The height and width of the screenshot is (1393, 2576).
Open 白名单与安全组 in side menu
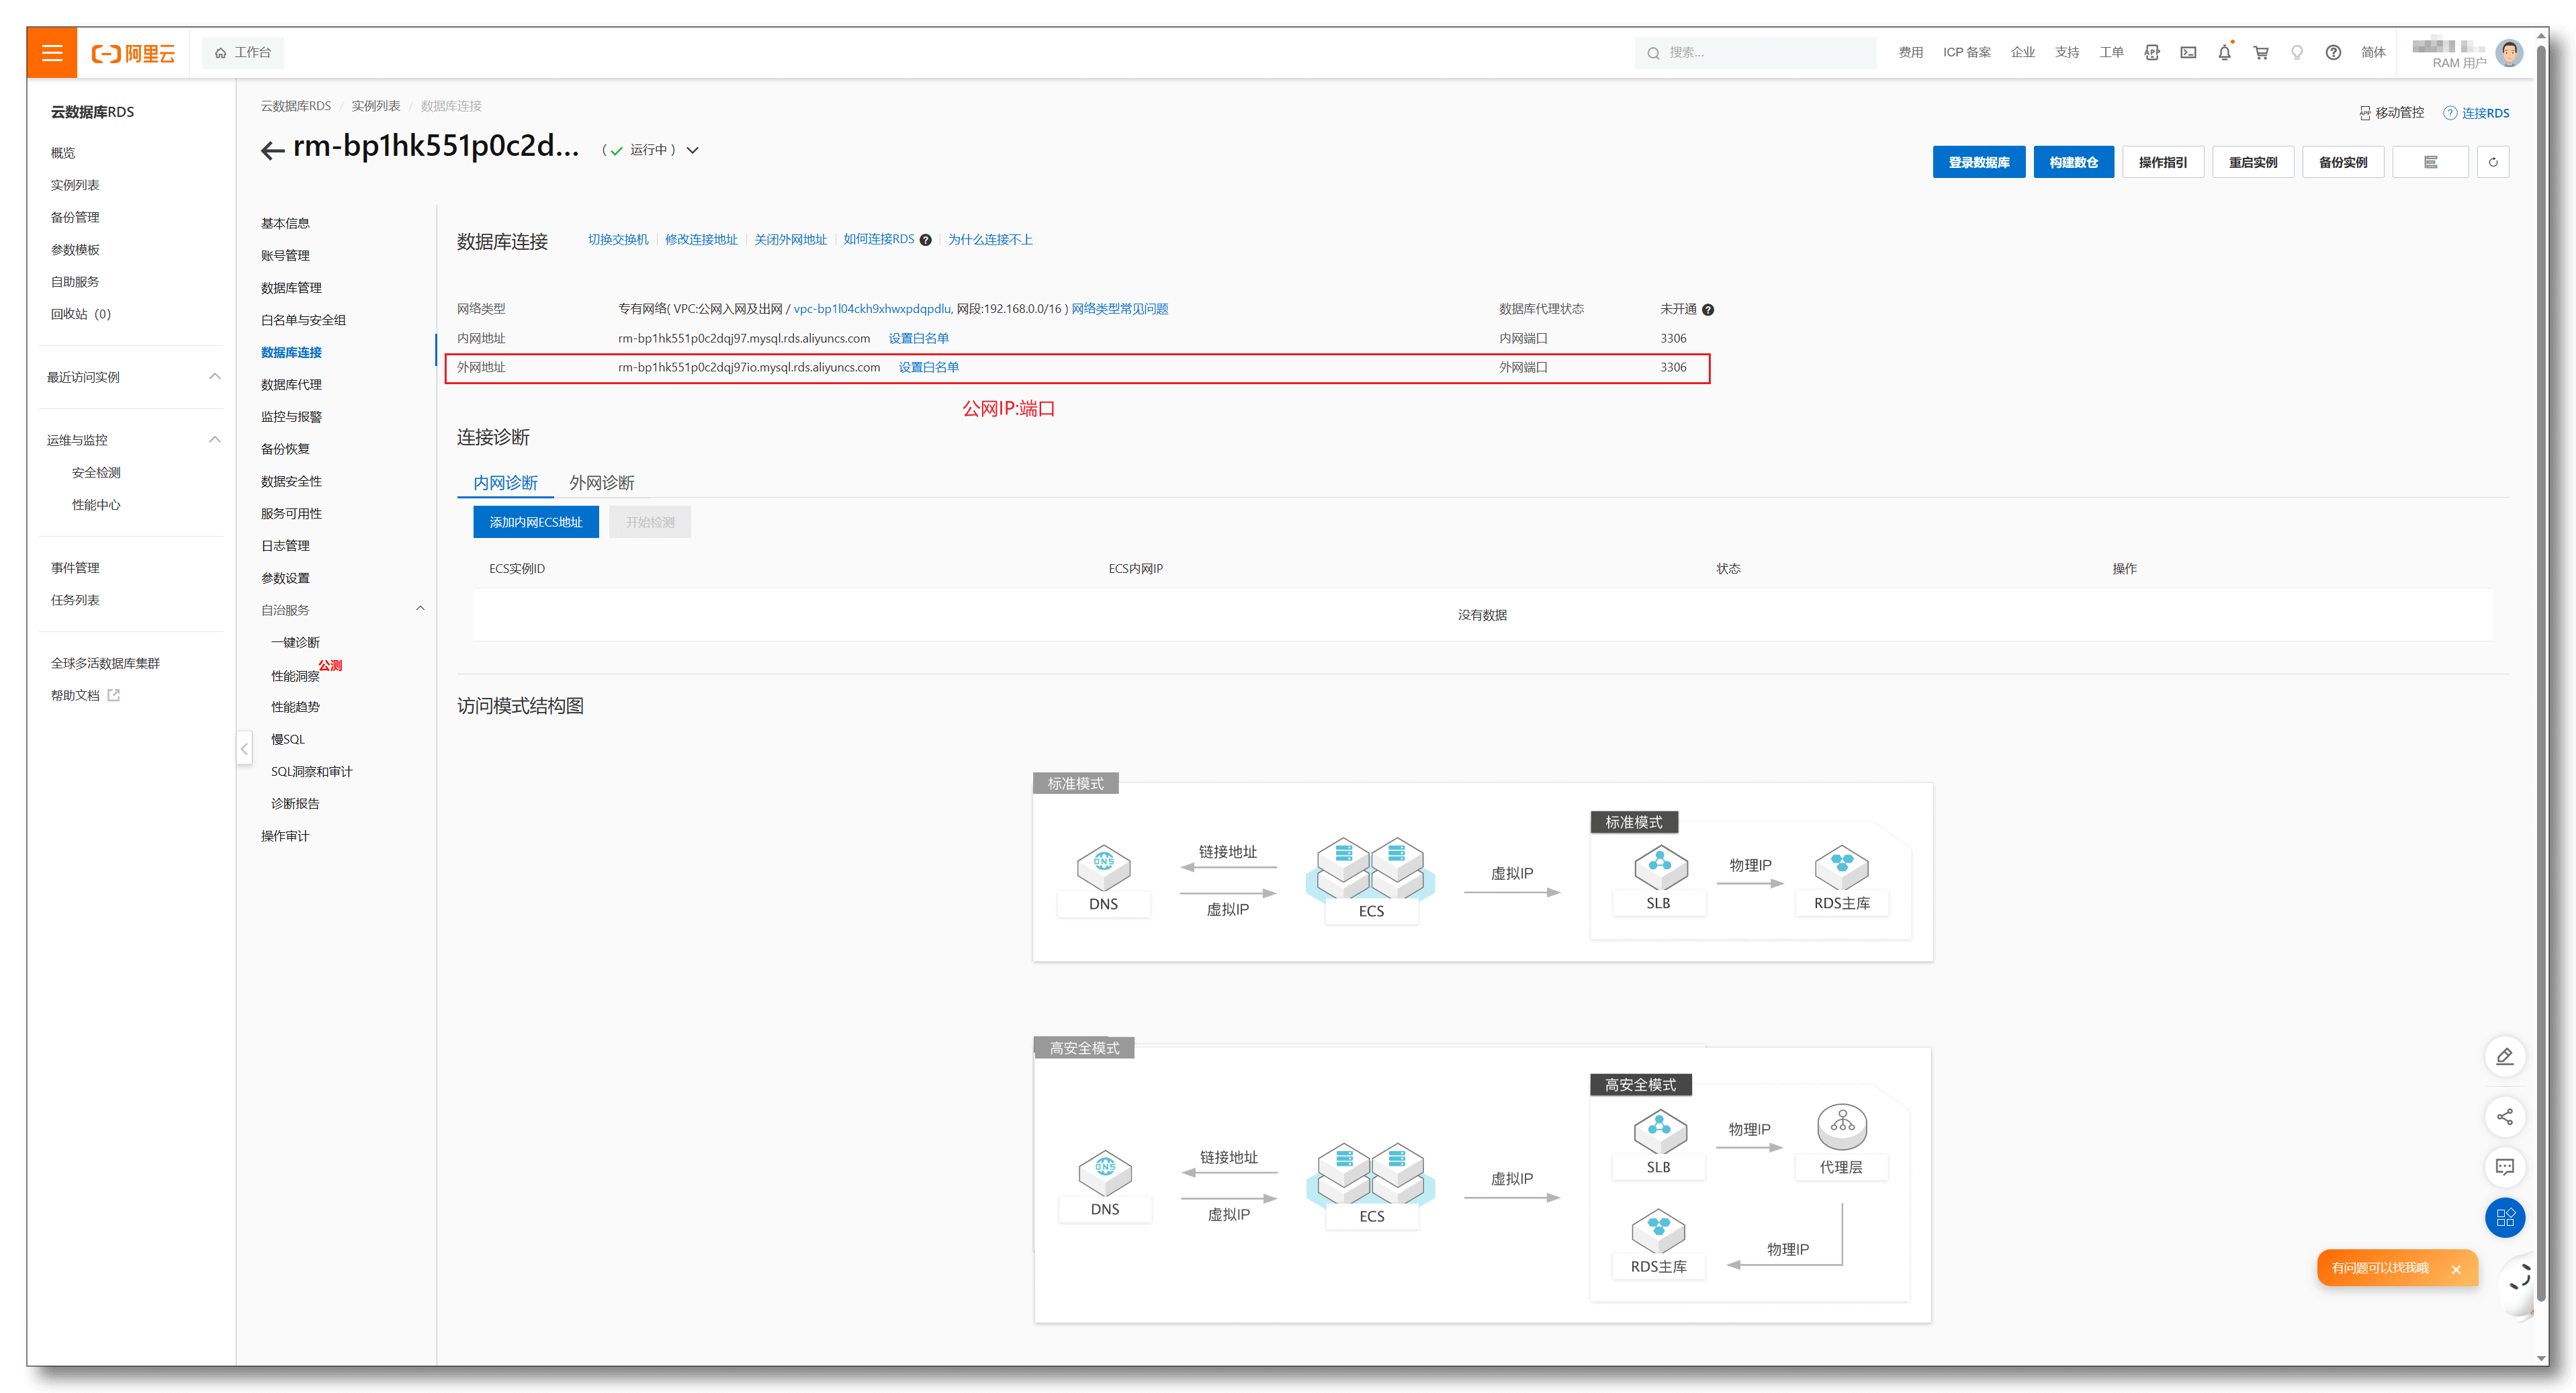[303, 320]
